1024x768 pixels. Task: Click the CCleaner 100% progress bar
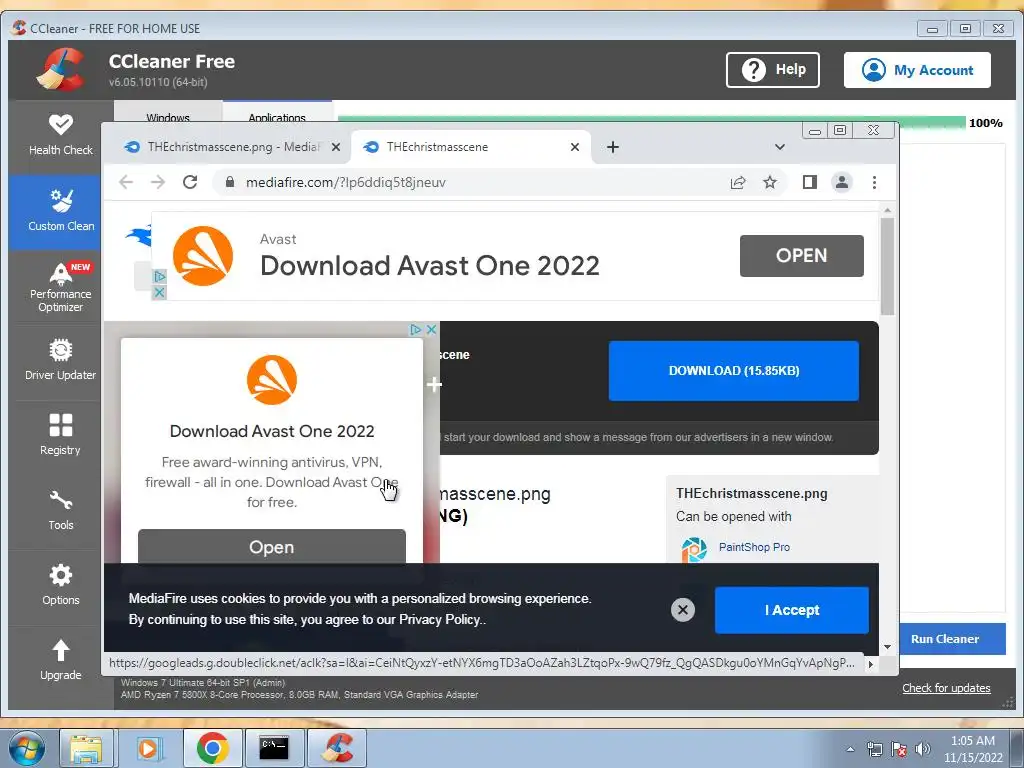point(651,122)
